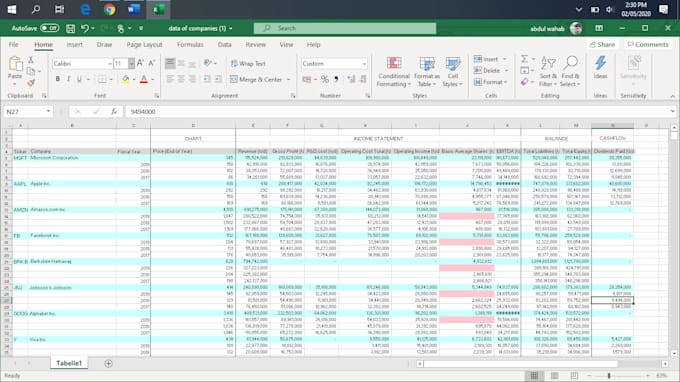Viewport: 680px width, 382px height.
Task: Toggle Top Align alignment
Action: 170,64
